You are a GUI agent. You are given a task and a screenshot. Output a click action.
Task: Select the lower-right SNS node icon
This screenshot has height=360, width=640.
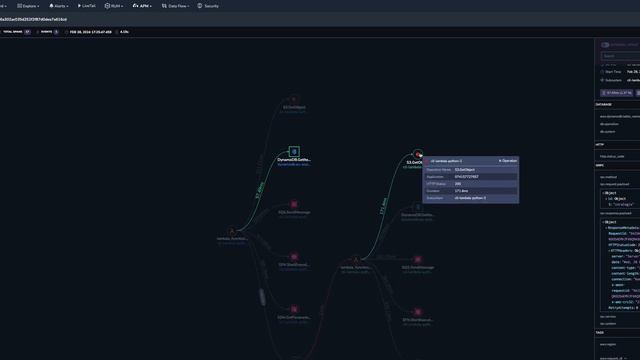[x=418, y=312]
